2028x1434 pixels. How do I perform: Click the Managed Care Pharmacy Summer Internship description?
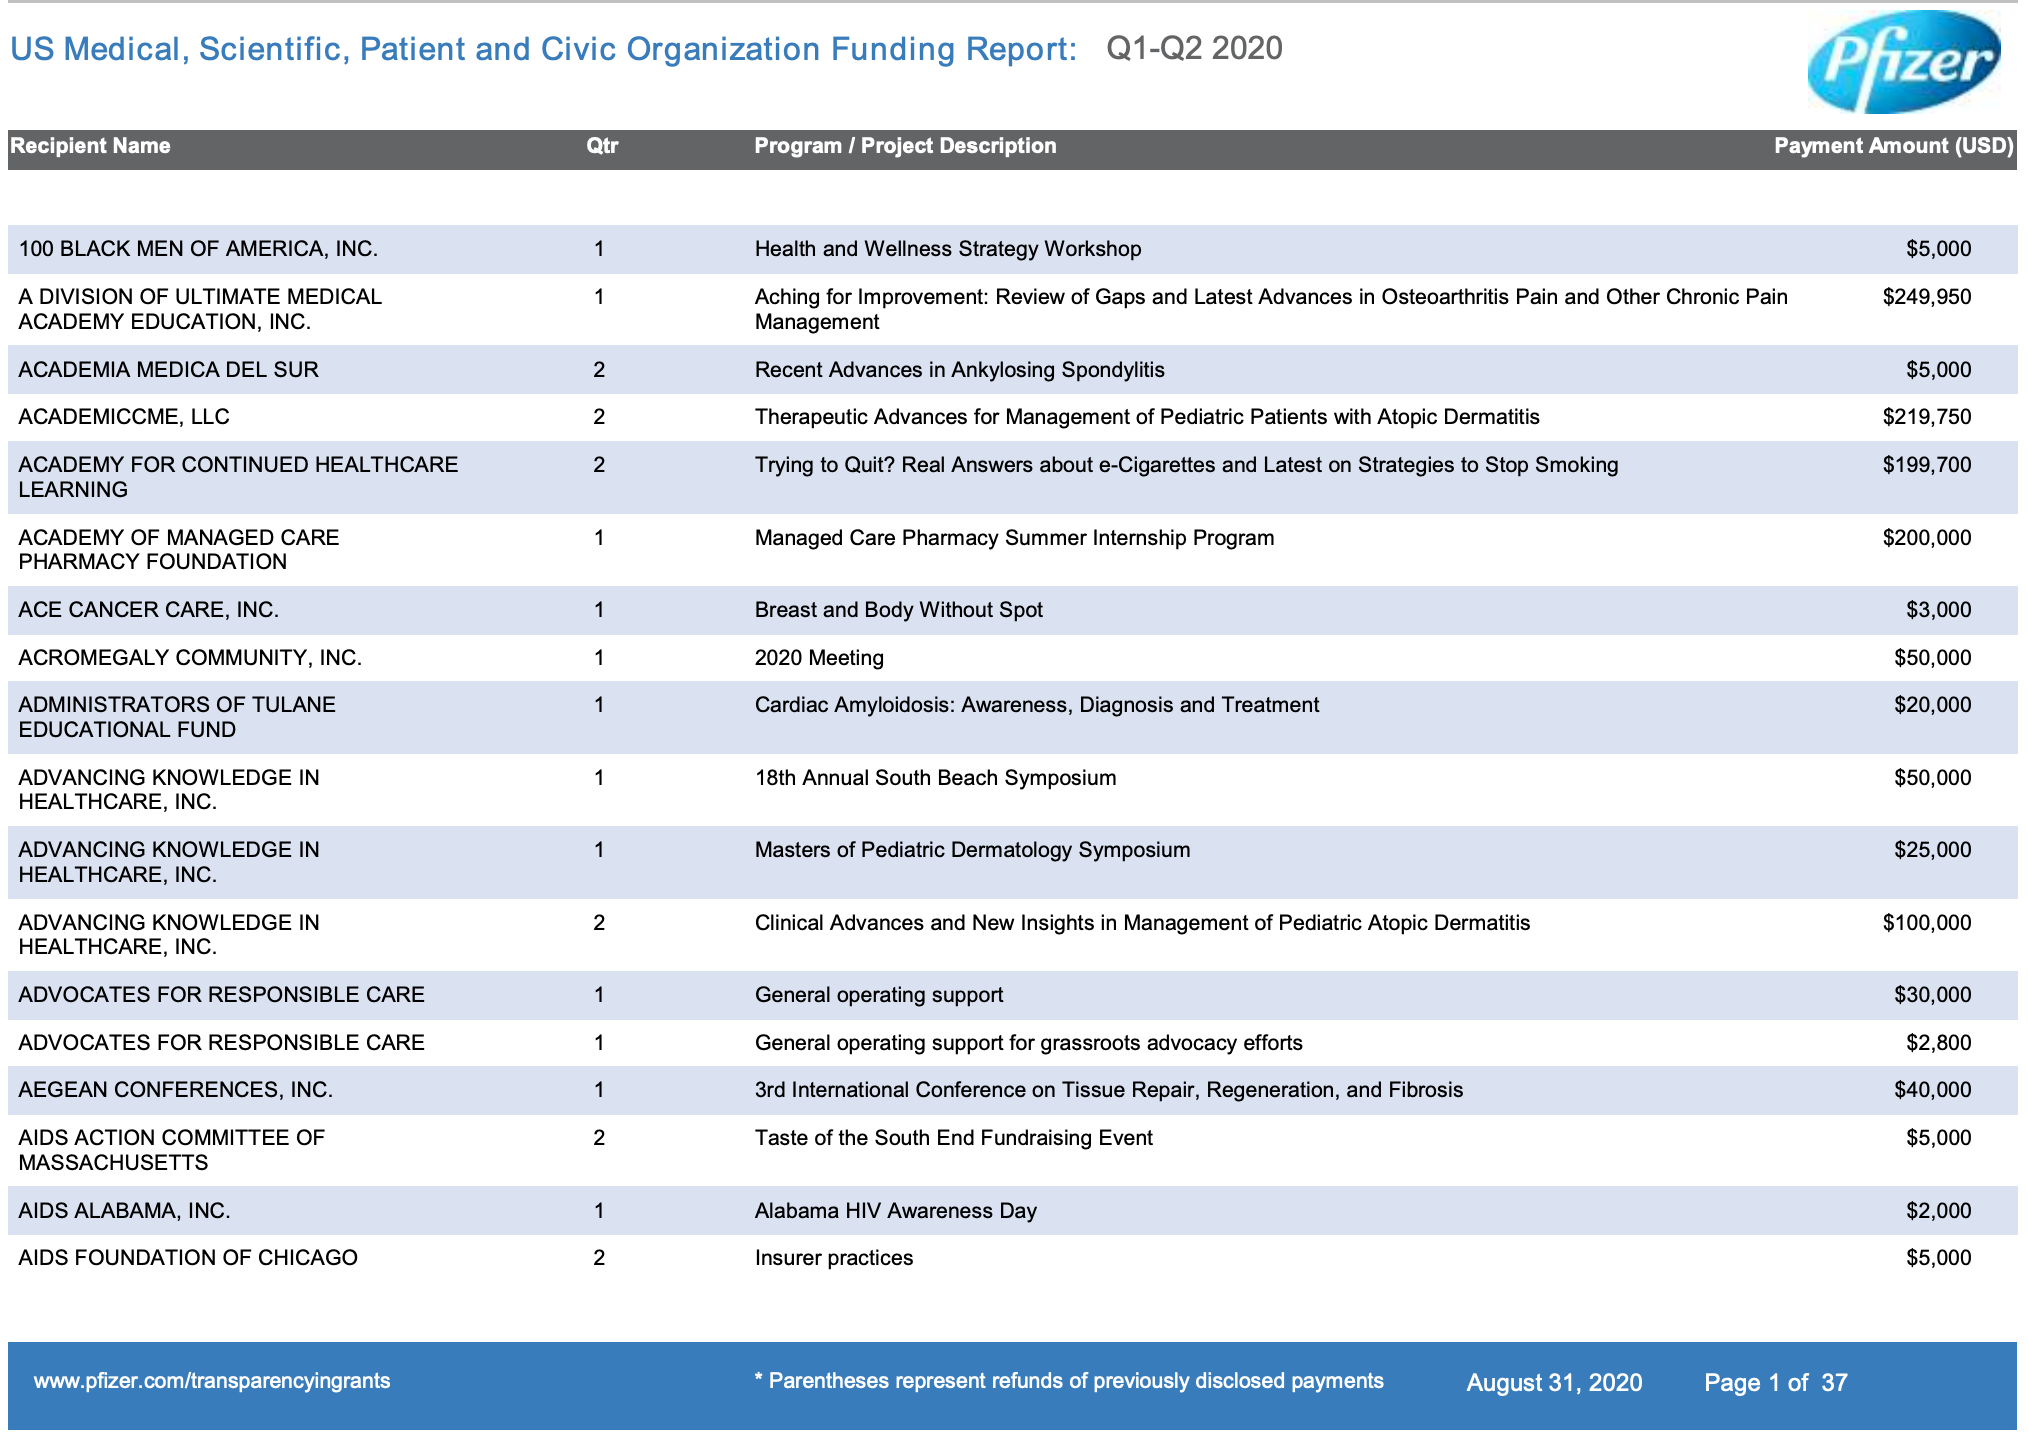[x=1014, y=538]
